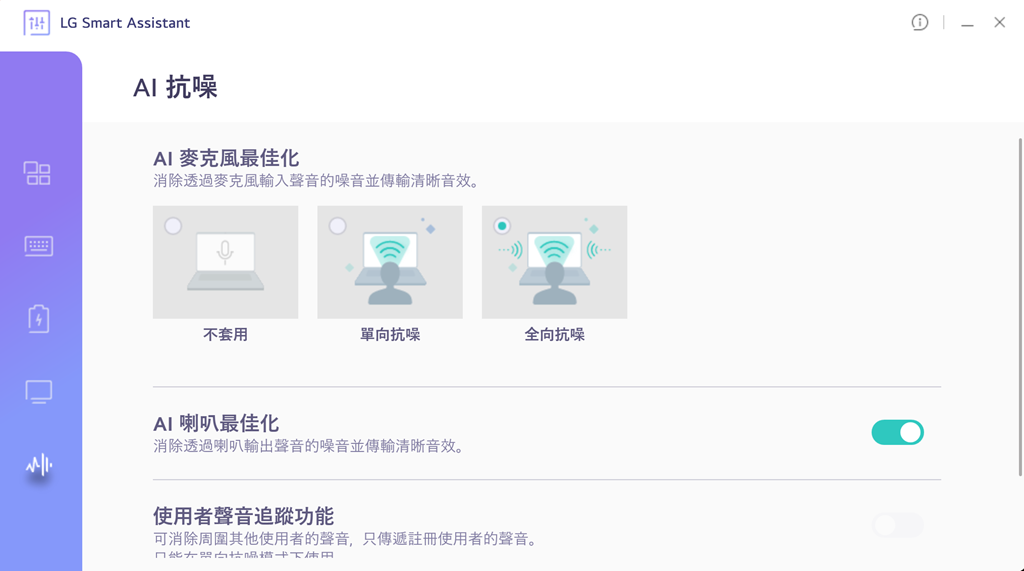The image size is (1024, 571).
Task: Turn off the AI 喇叭最佳化 switch
Action: (x=897, y=432)
